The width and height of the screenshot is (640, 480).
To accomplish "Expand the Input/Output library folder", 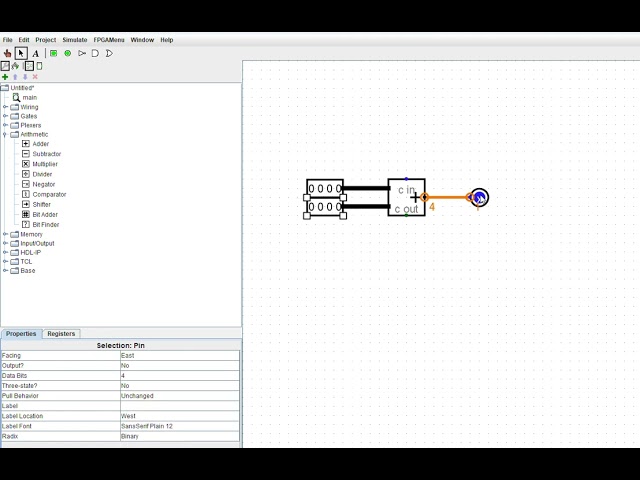I will 5,243.
